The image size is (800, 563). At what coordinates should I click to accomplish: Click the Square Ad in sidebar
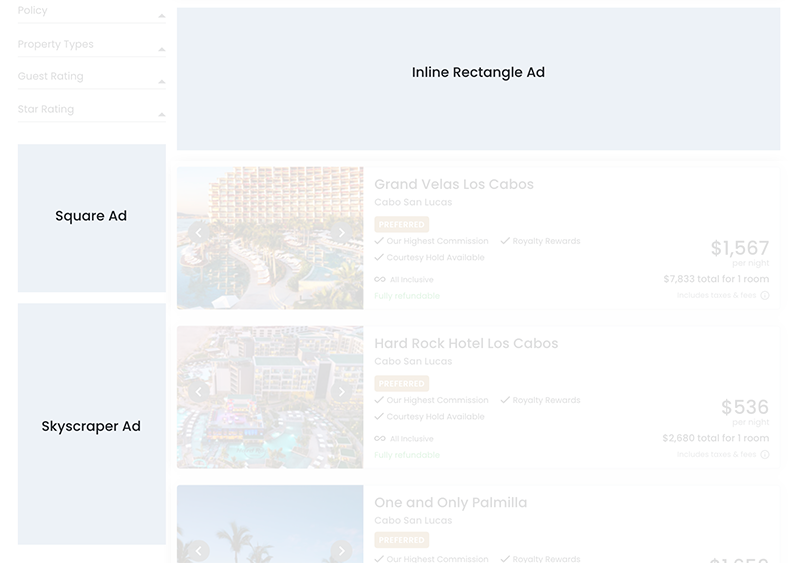91,217
